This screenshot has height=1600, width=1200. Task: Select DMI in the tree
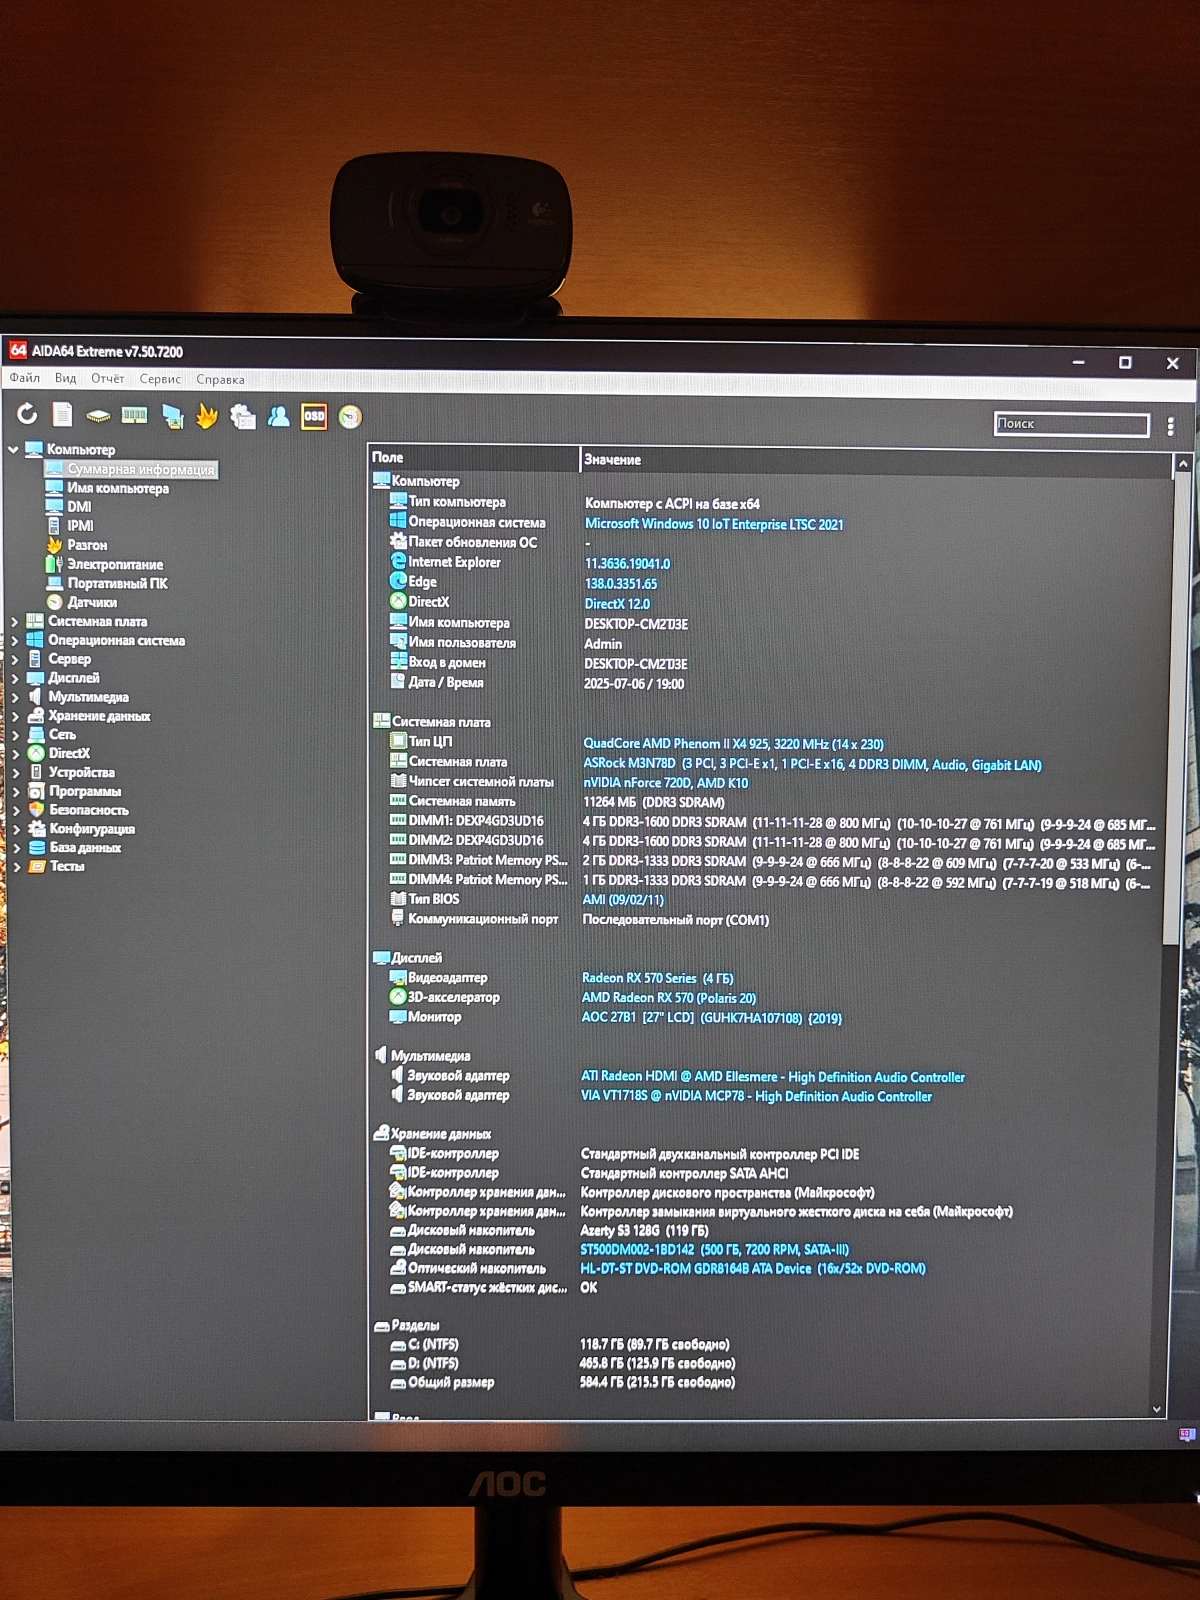(79, 507)
